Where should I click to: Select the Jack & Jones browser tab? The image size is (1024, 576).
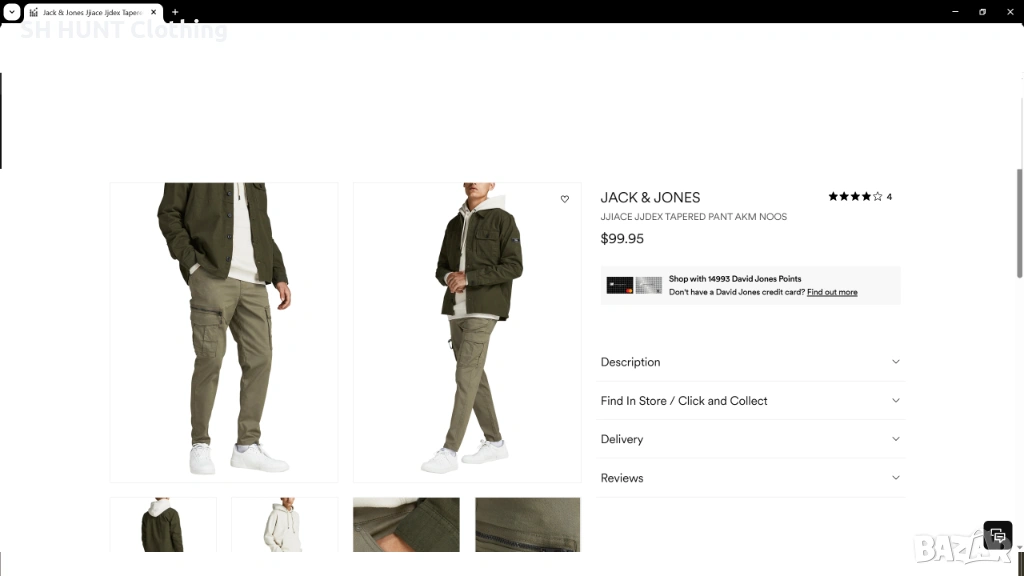pyautogui.click(x=93, y=12)
